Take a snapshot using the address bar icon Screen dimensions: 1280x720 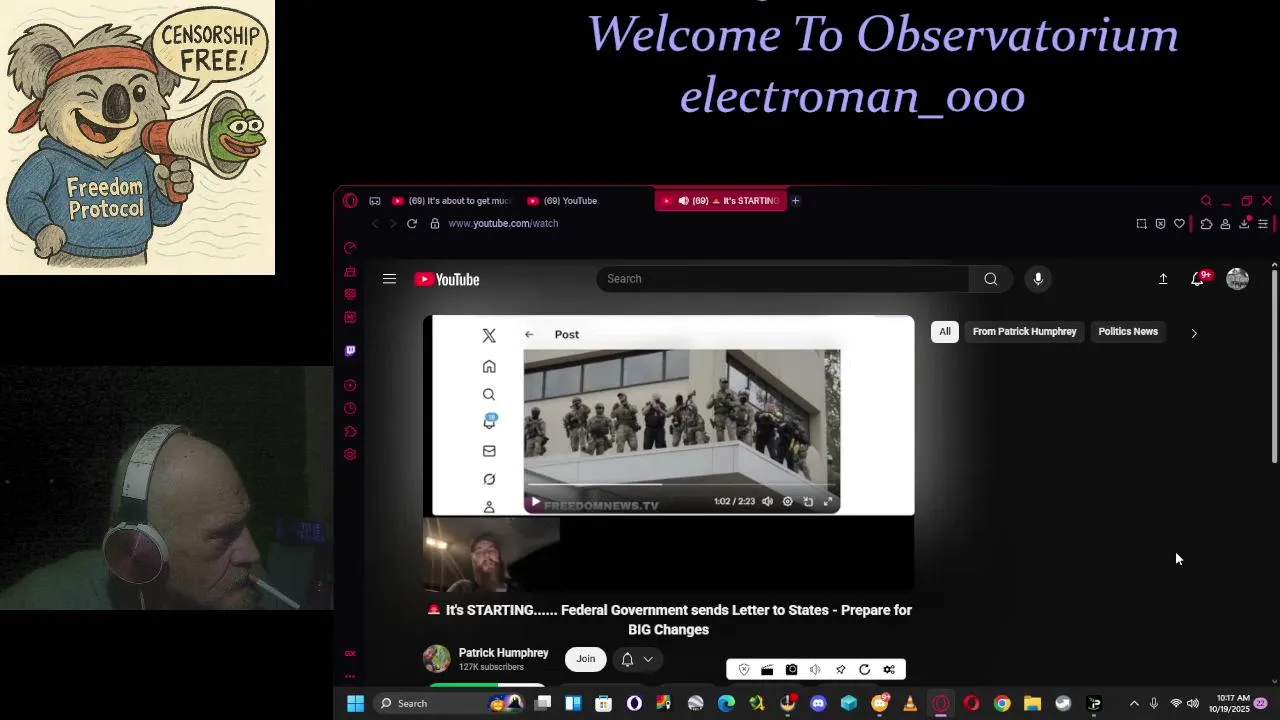click(1141, 224)
